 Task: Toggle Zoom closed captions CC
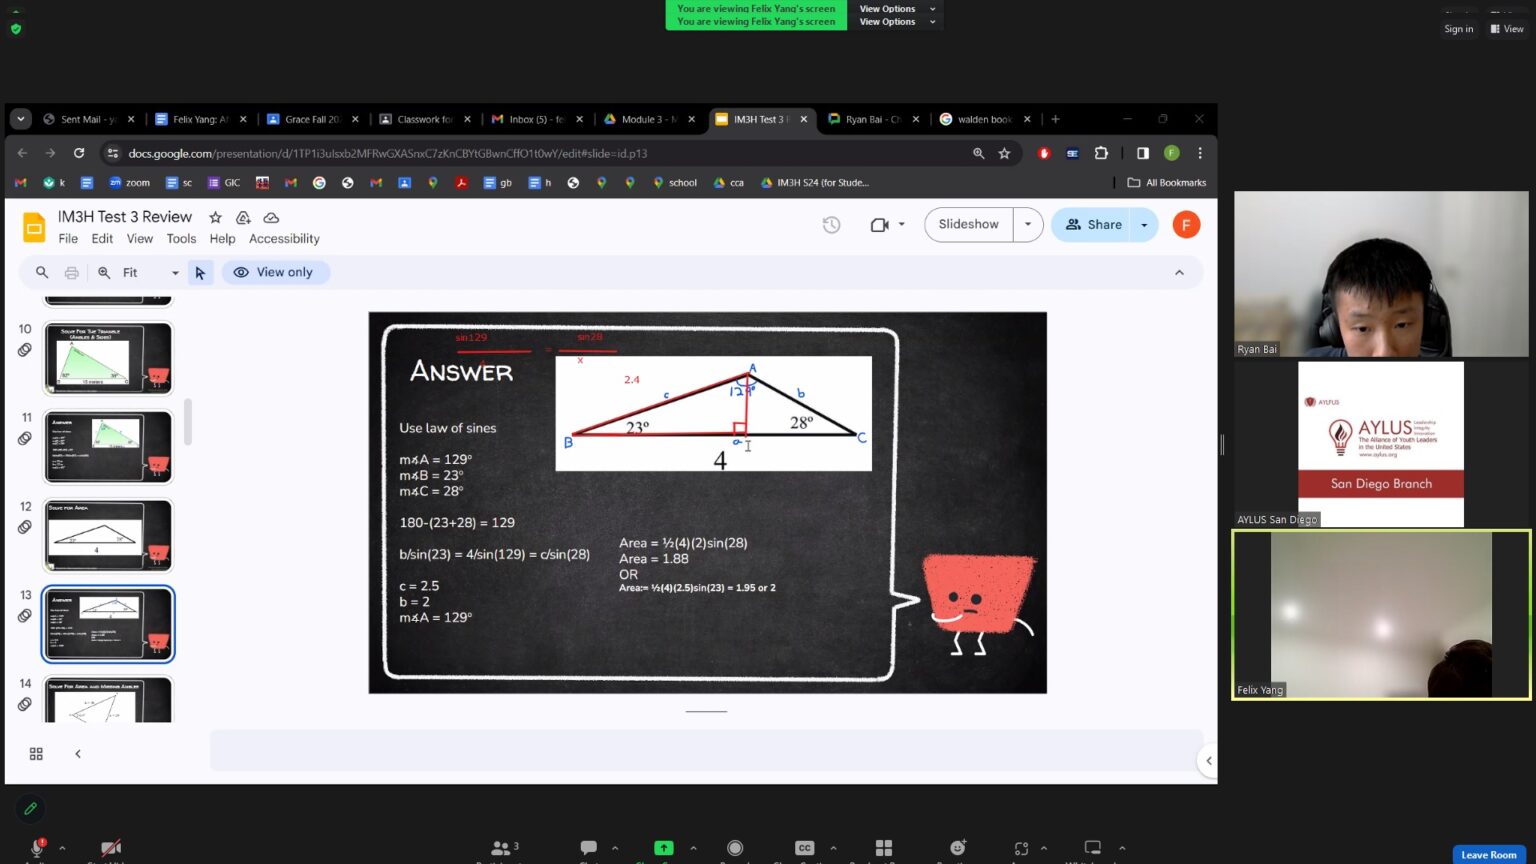coord(804,848)
